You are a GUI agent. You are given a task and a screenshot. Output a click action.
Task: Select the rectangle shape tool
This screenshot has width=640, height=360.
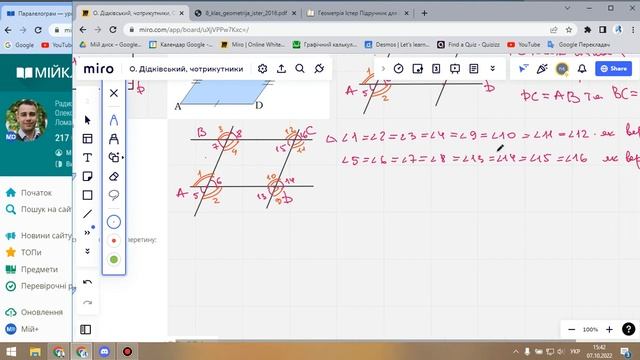(x=87, y=195)
